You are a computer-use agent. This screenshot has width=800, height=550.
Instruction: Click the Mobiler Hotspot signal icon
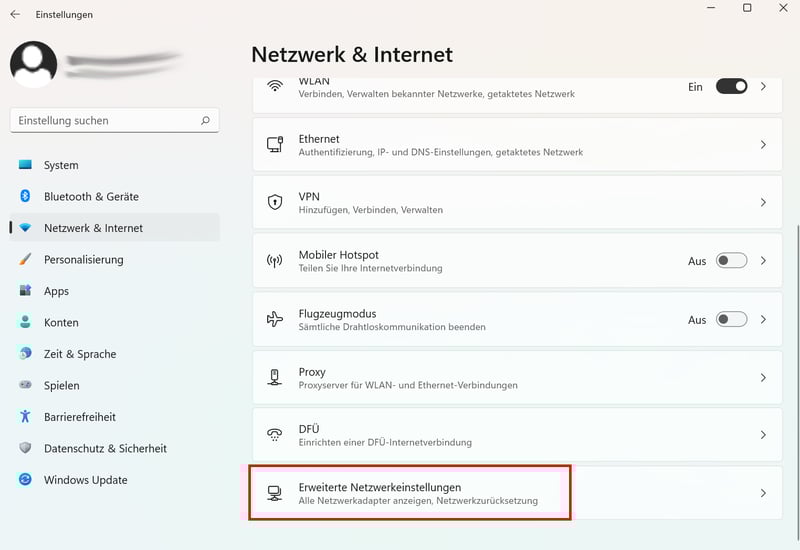click(x=275, y=261)
